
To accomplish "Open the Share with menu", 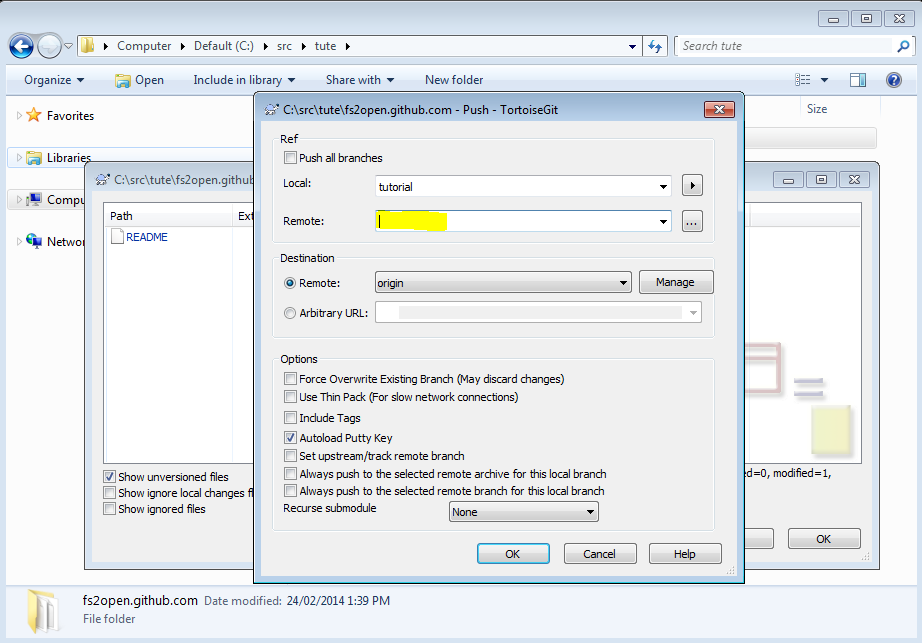I will (359, 80).
